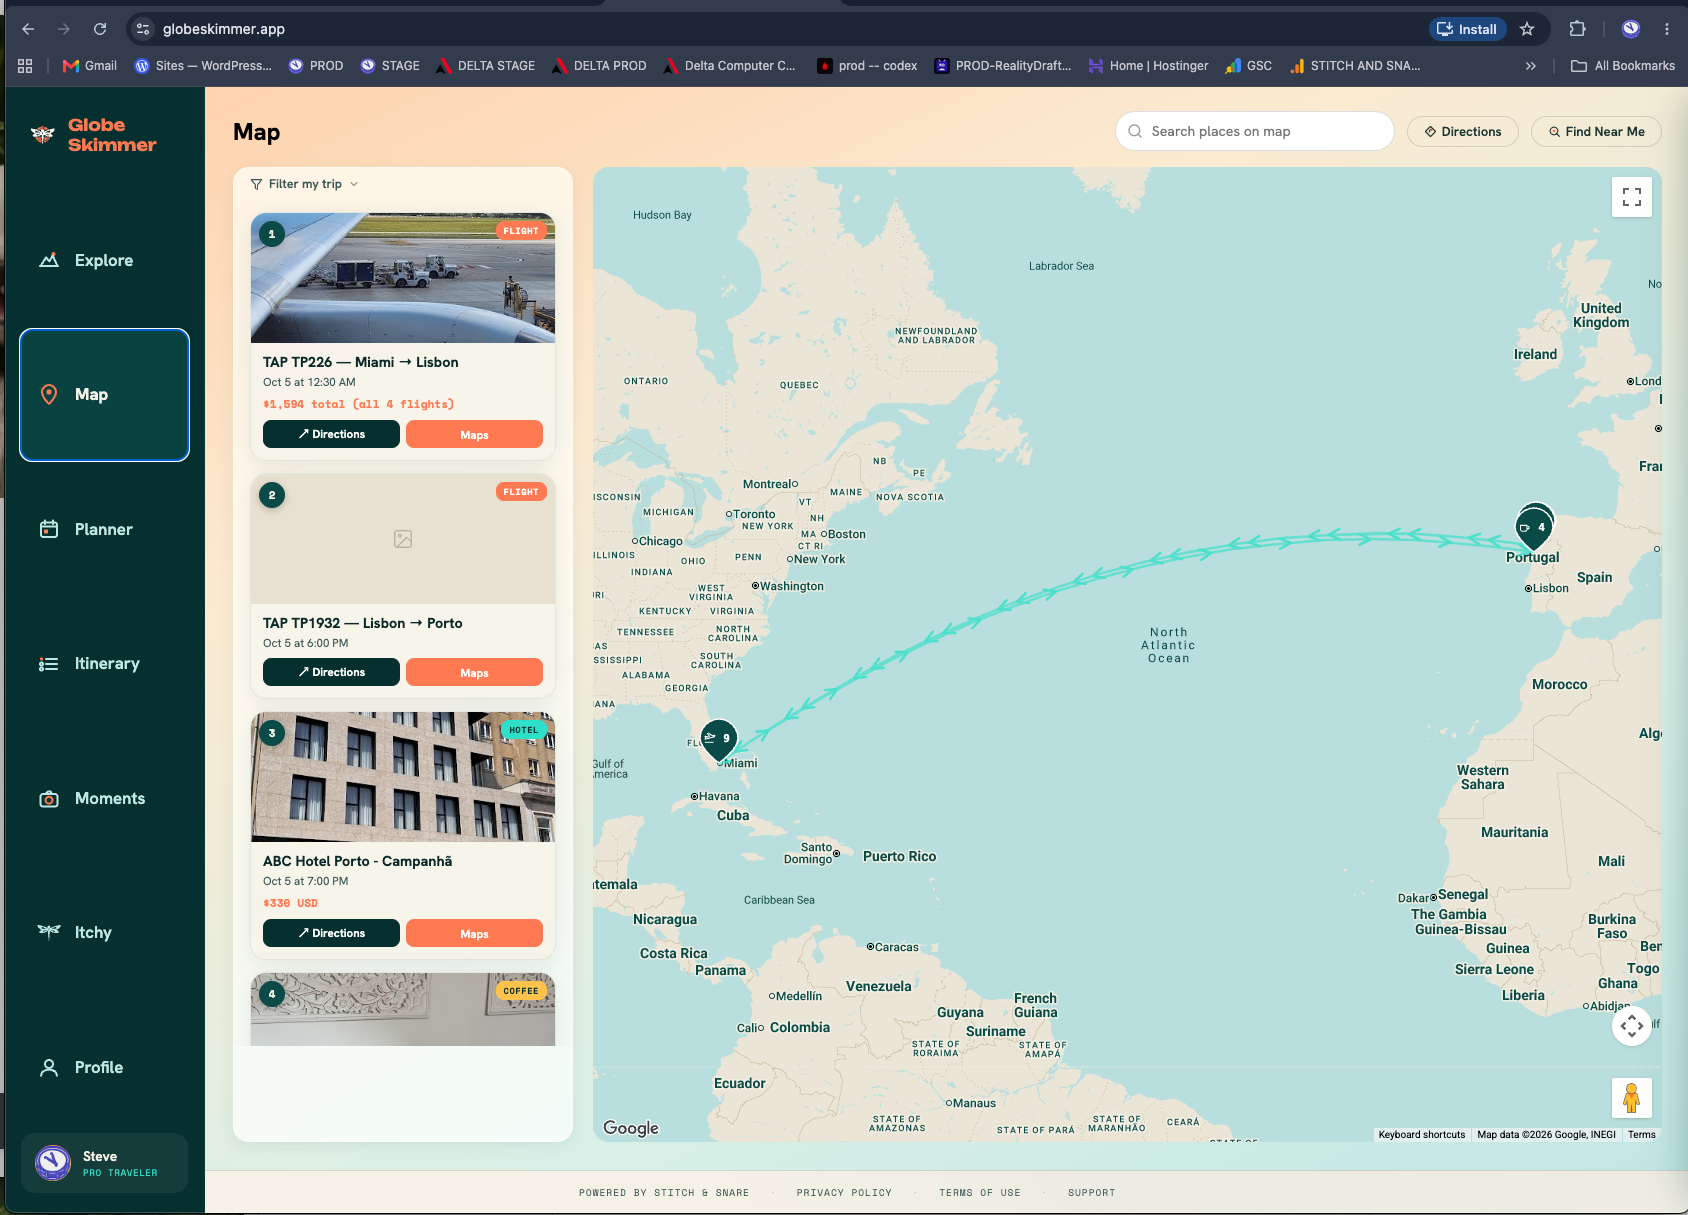Click the coffee stop card image

[x=403, y=1009]
